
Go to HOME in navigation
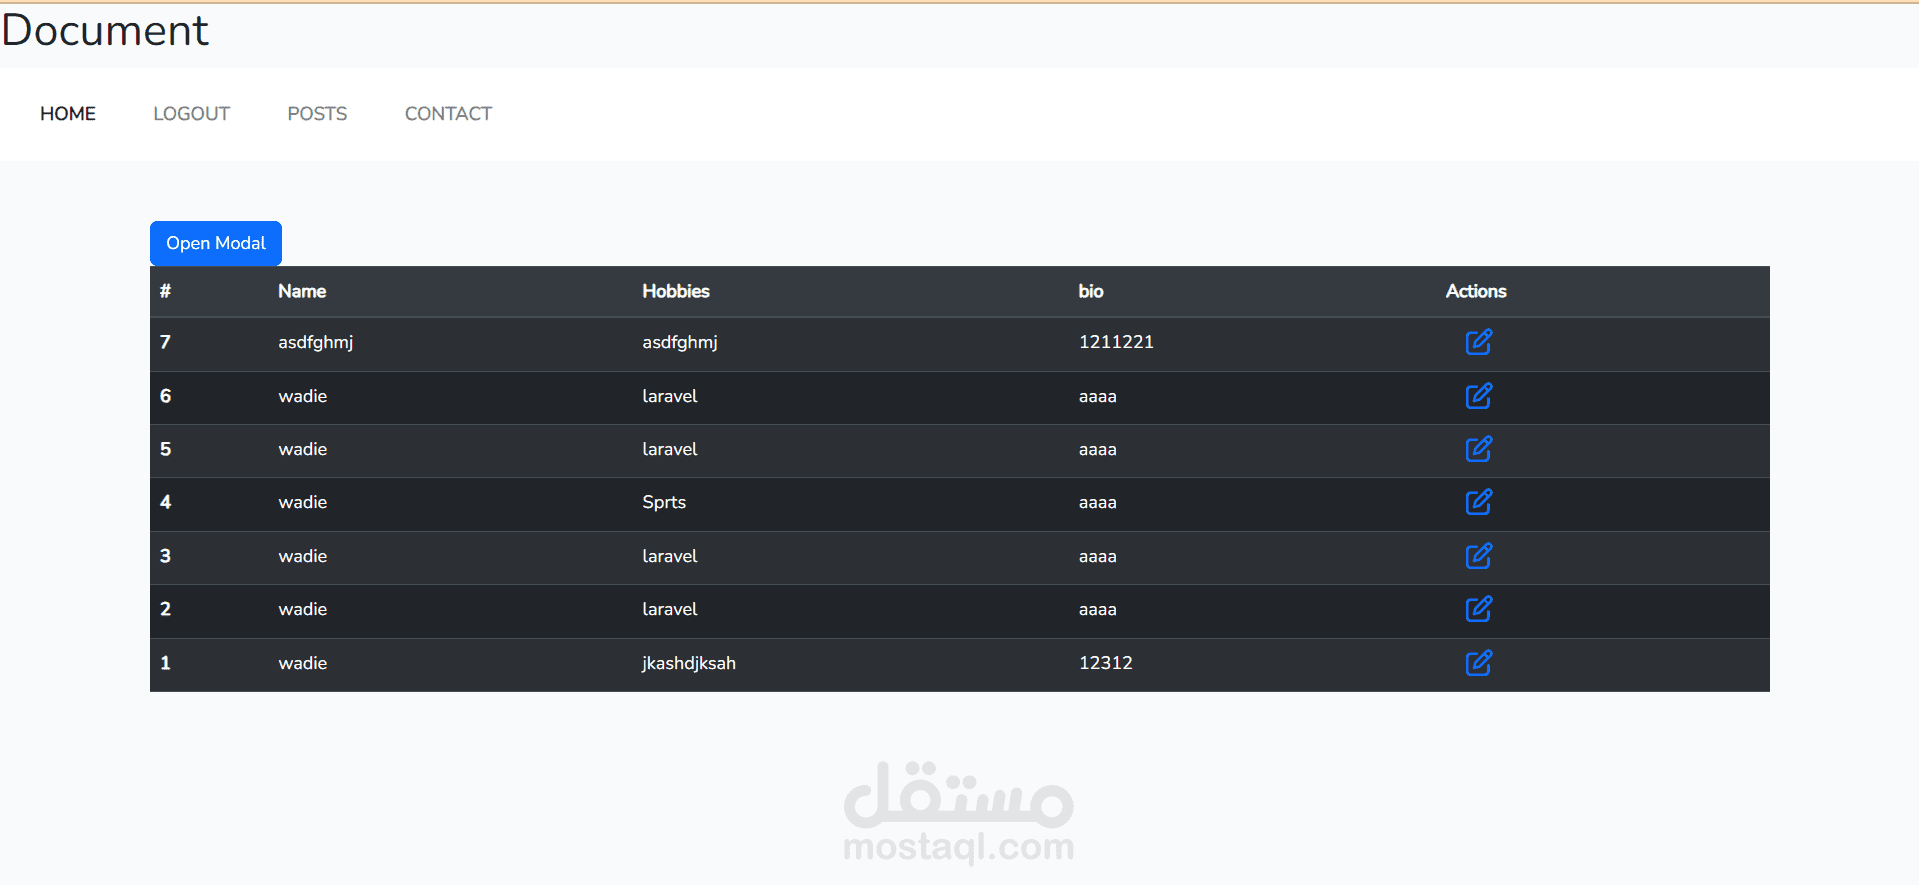tap(68, 114)
